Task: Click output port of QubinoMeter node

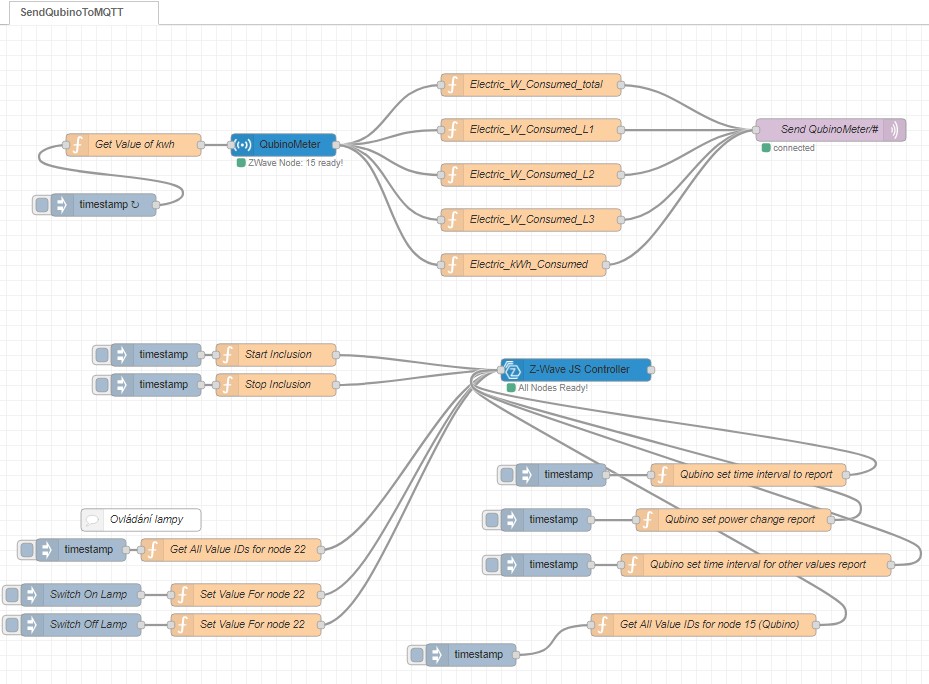Action: (336, 145)
